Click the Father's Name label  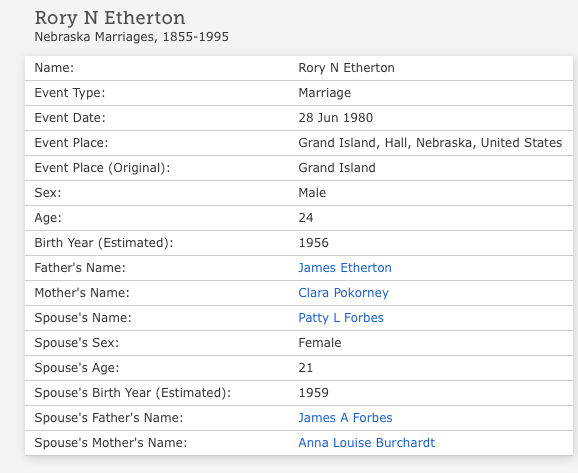80,268
